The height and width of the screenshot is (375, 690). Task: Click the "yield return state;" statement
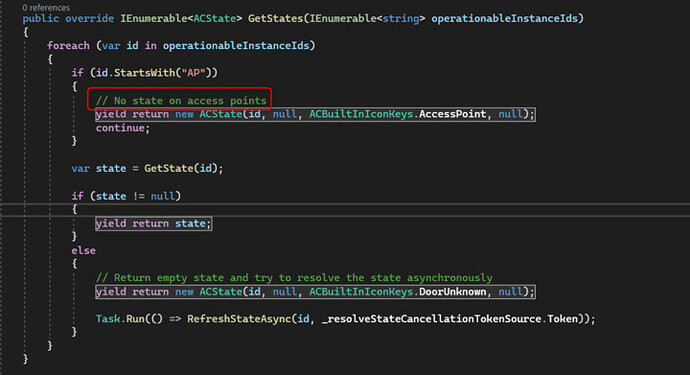point(154,223)
